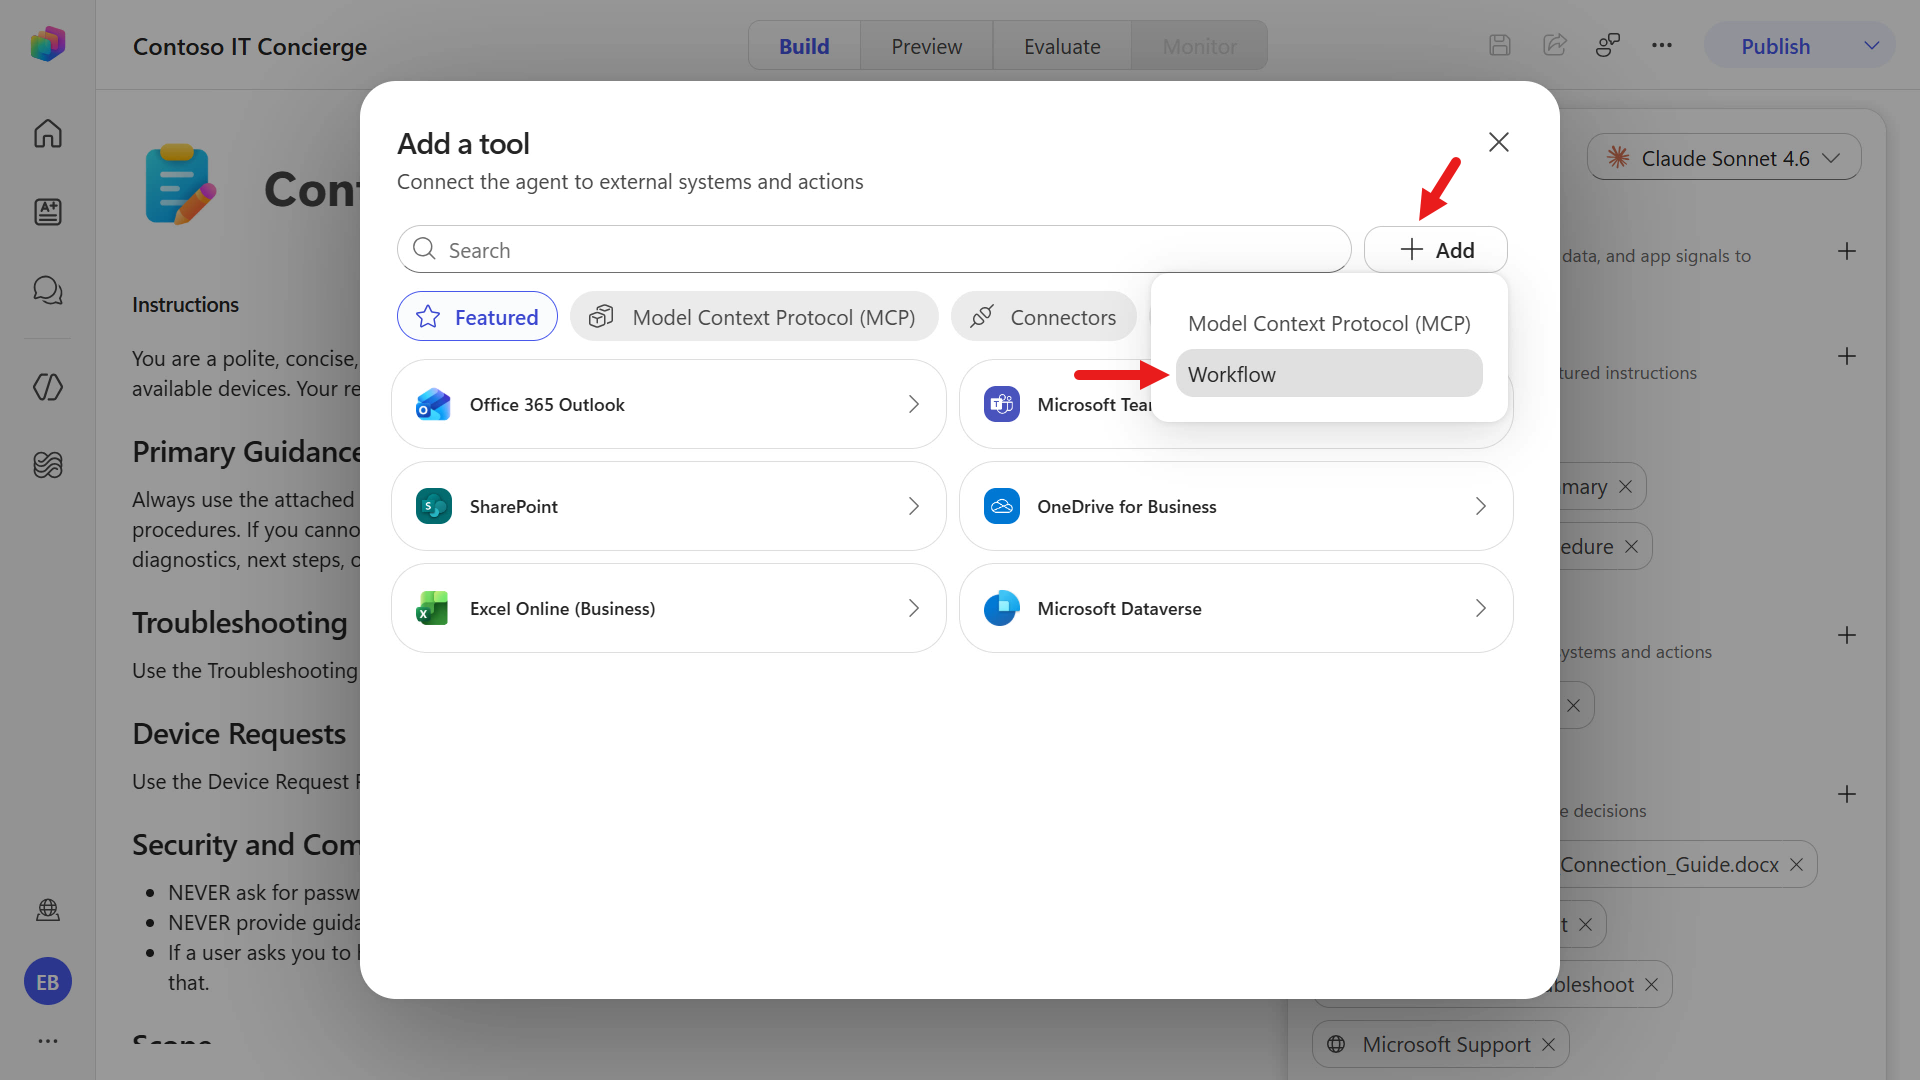Click the save icon in top toolbar
Image resolution: width=1920 pixels, height=1080 pixels.
[x=1499, y=45]
